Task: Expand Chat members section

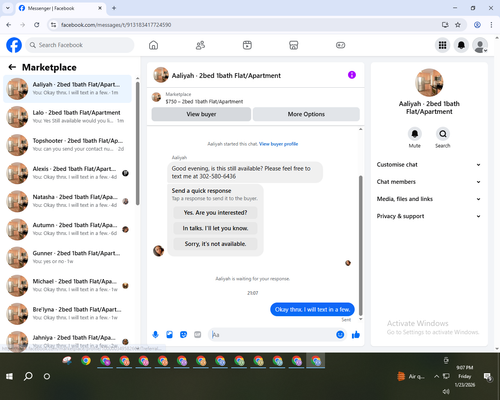Action: [x=429, y=182]
